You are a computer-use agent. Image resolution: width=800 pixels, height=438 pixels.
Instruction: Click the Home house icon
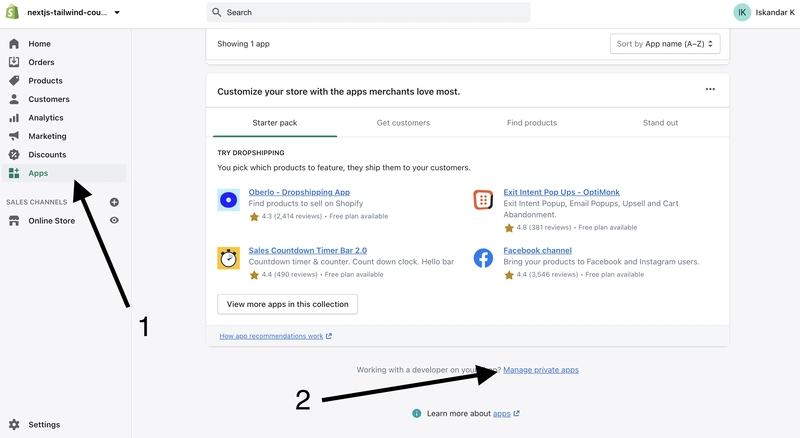(14, 44)
